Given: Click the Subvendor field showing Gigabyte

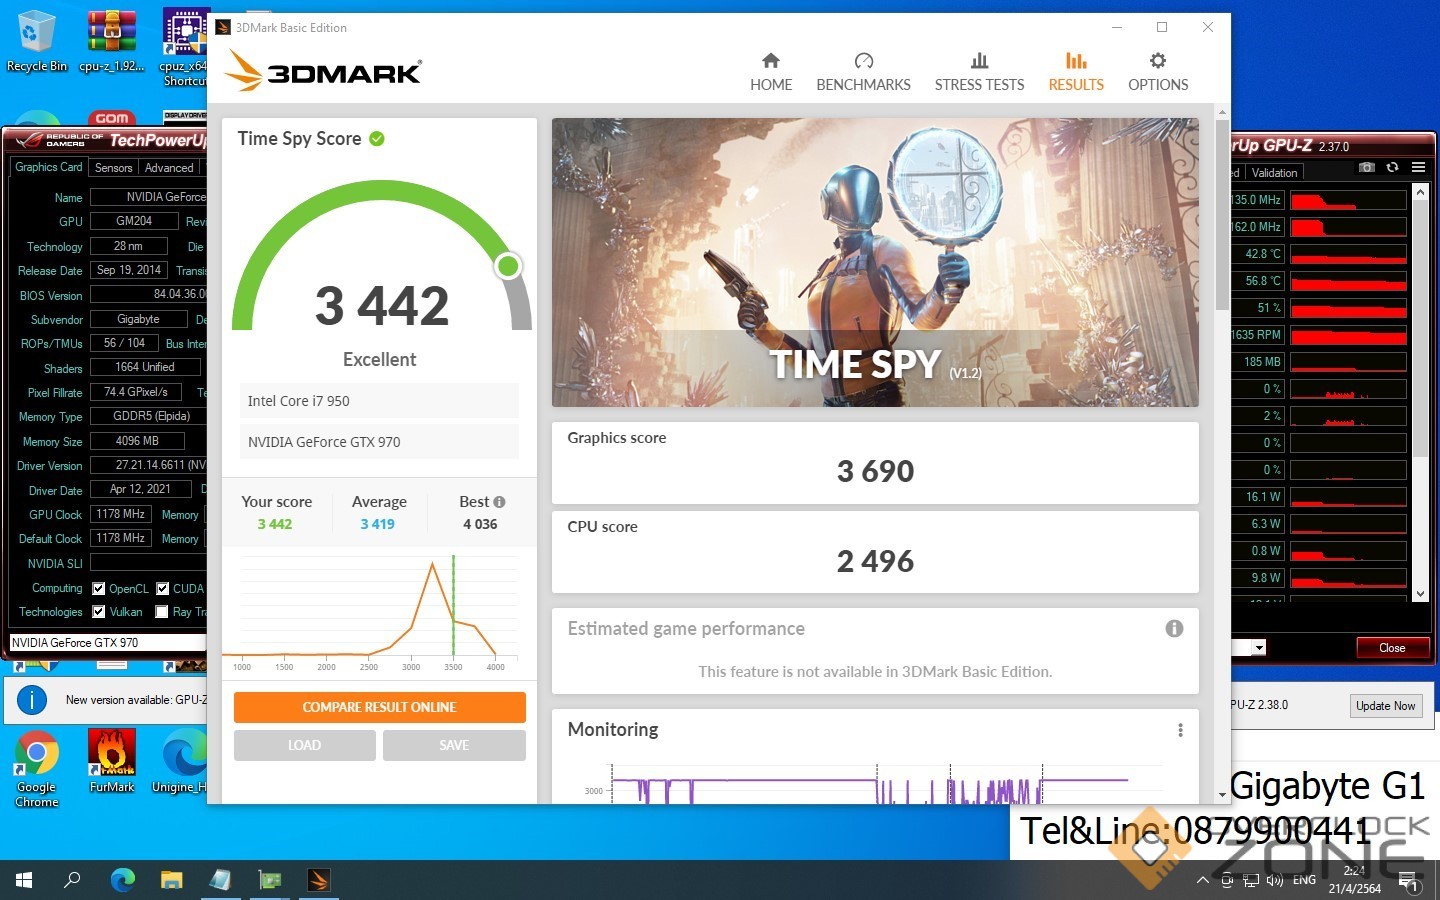Looking at the screenshot, I should click(x=138, y=319).
